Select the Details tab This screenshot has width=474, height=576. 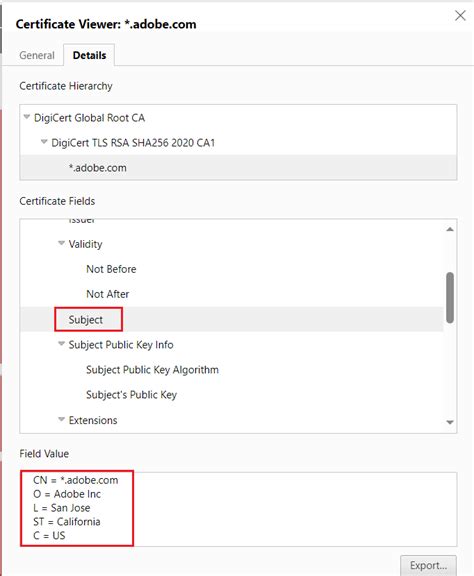89,55
